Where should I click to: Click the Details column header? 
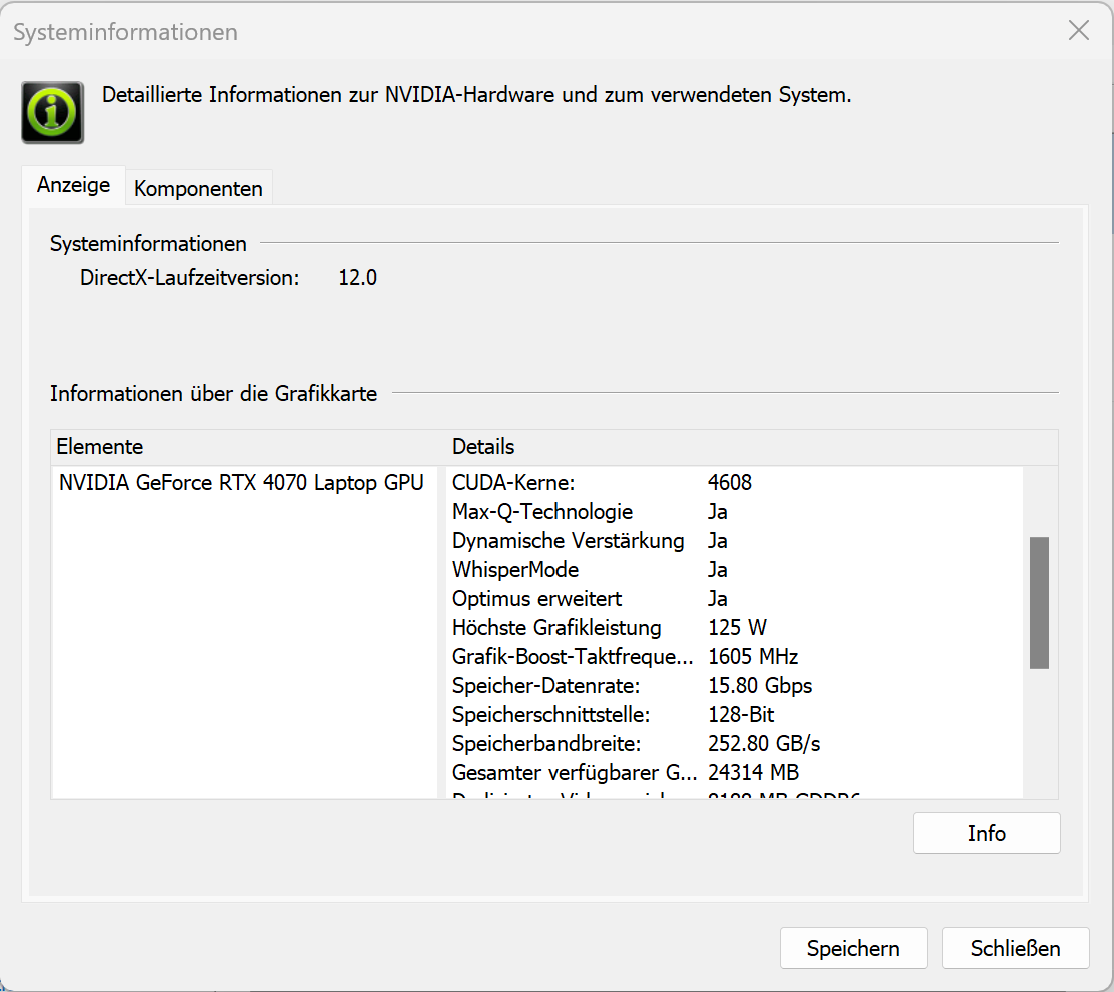click(483, 447)
